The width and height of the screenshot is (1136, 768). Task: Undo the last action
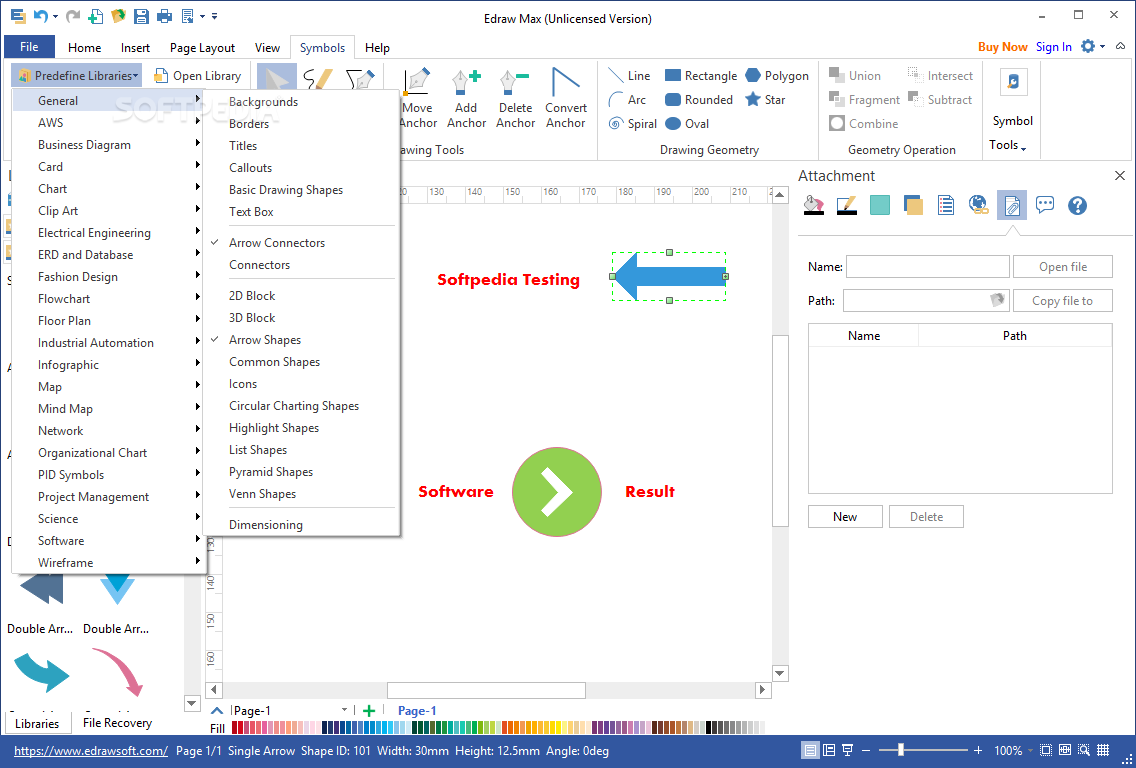tap(40, 16)
